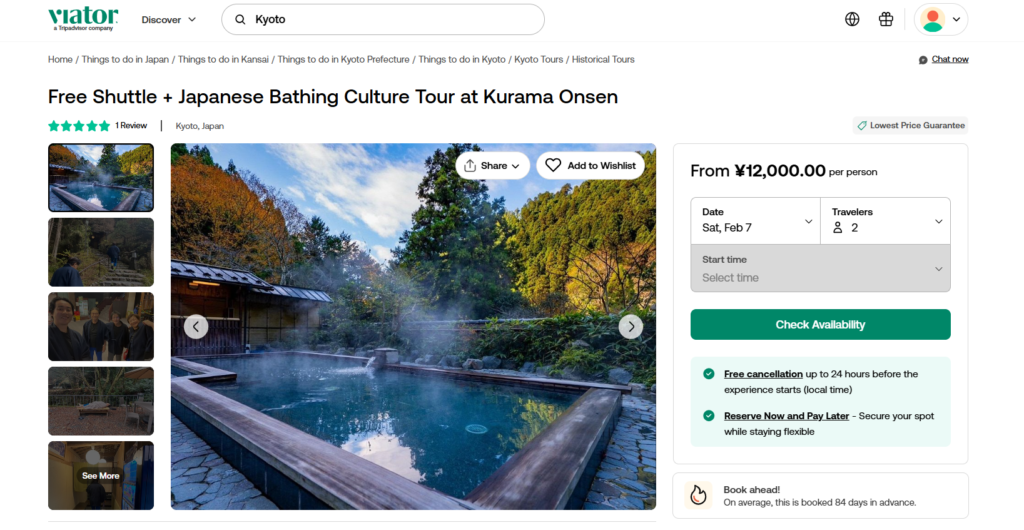Viewport: 1024px width, 530px height.
Task: Click the See More photos thumbnail
Action: (101, 475)
